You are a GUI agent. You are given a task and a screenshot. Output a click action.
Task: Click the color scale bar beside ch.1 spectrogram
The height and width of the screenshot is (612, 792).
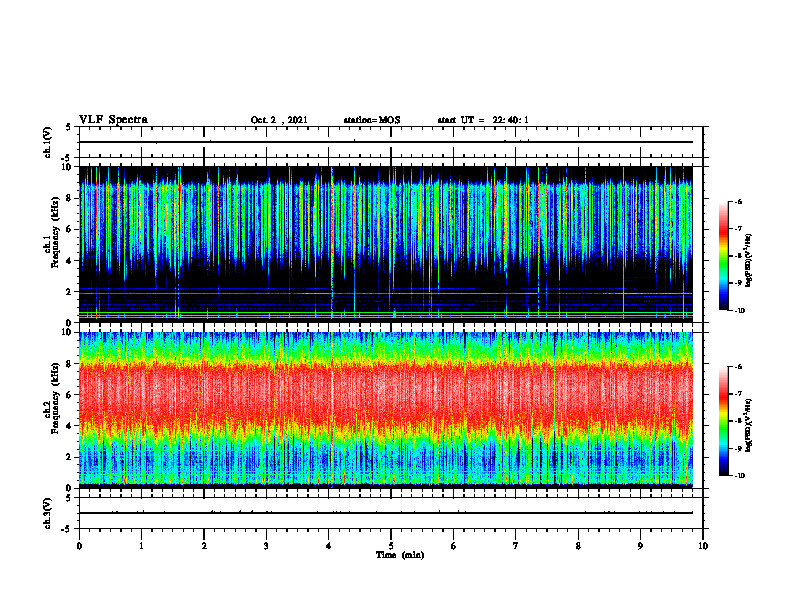pyautogui.click(x=724, y=256)
